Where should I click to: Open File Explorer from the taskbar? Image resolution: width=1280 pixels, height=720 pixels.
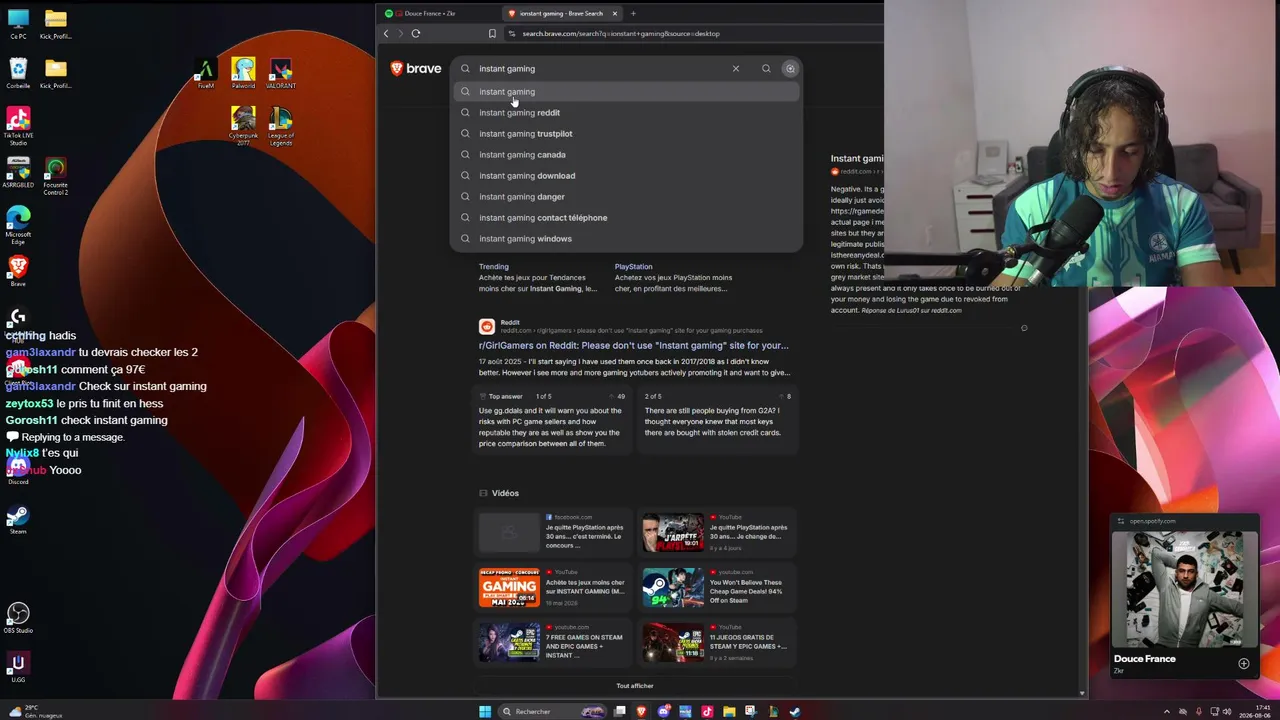[x=730, y=711]
